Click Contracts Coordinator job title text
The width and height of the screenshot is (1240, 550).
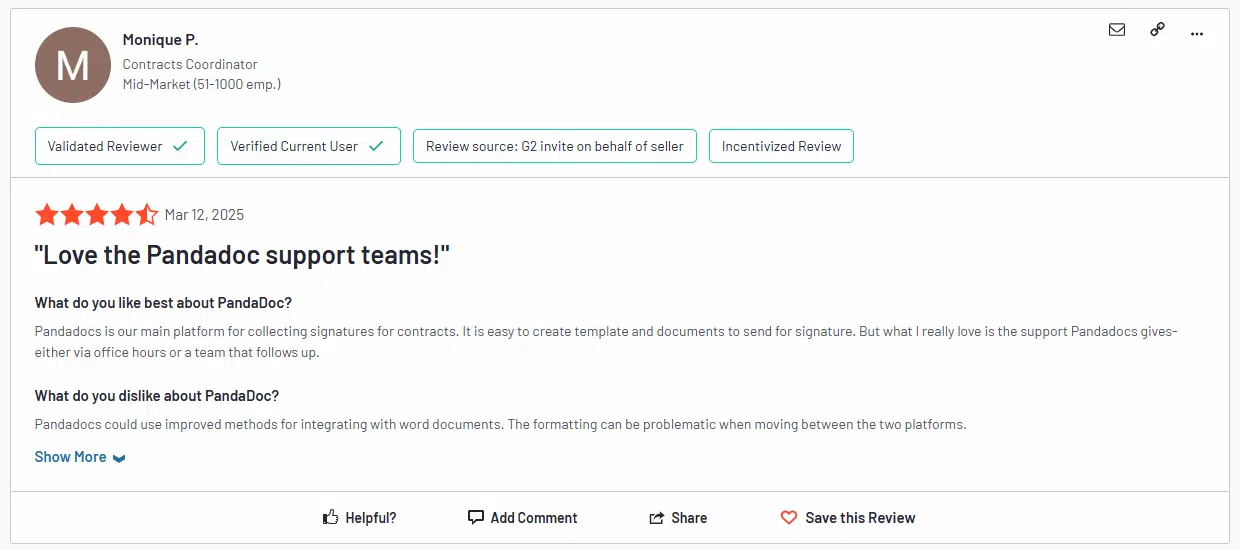(190, 64)
